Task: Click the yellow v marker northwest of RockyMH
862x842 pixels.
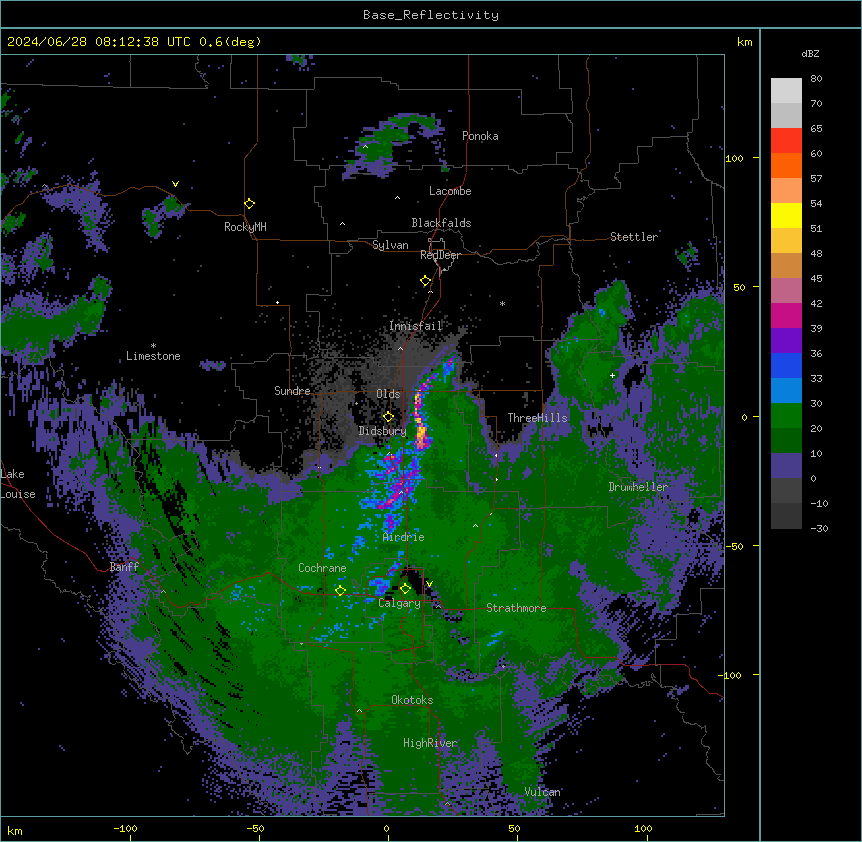Action: coord(175,184)
